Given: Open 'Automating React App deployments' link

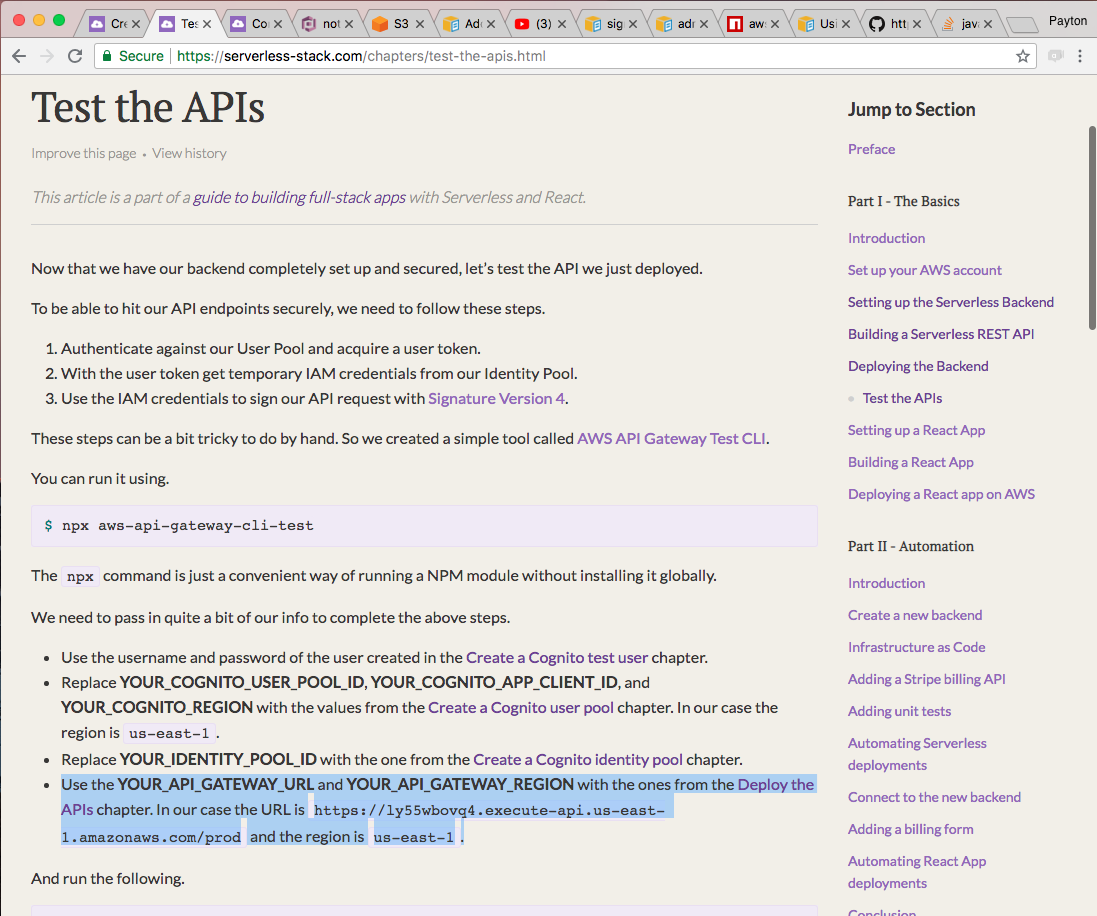Looking at the screenshot, I should click(917, 872).
